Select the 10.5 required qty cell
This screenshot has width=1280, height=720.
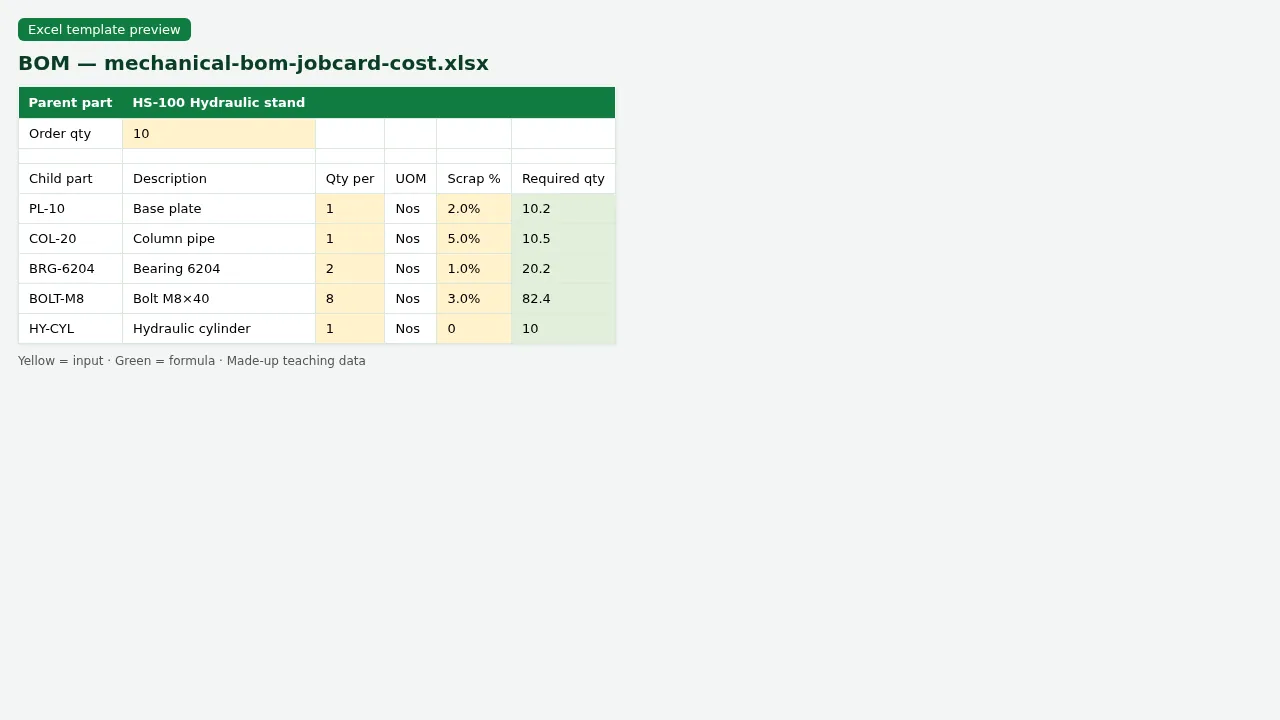coord(563,239)
